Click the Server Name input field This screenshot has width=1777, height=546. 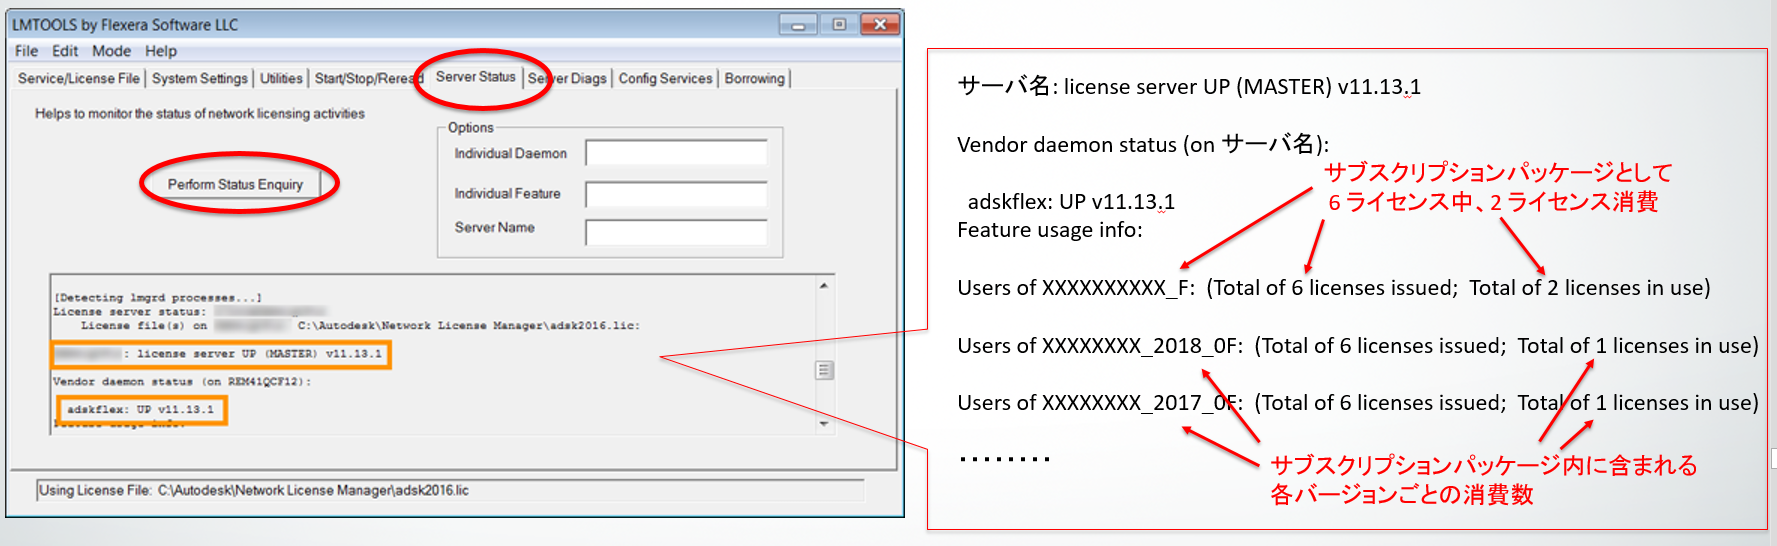point(676,232)
